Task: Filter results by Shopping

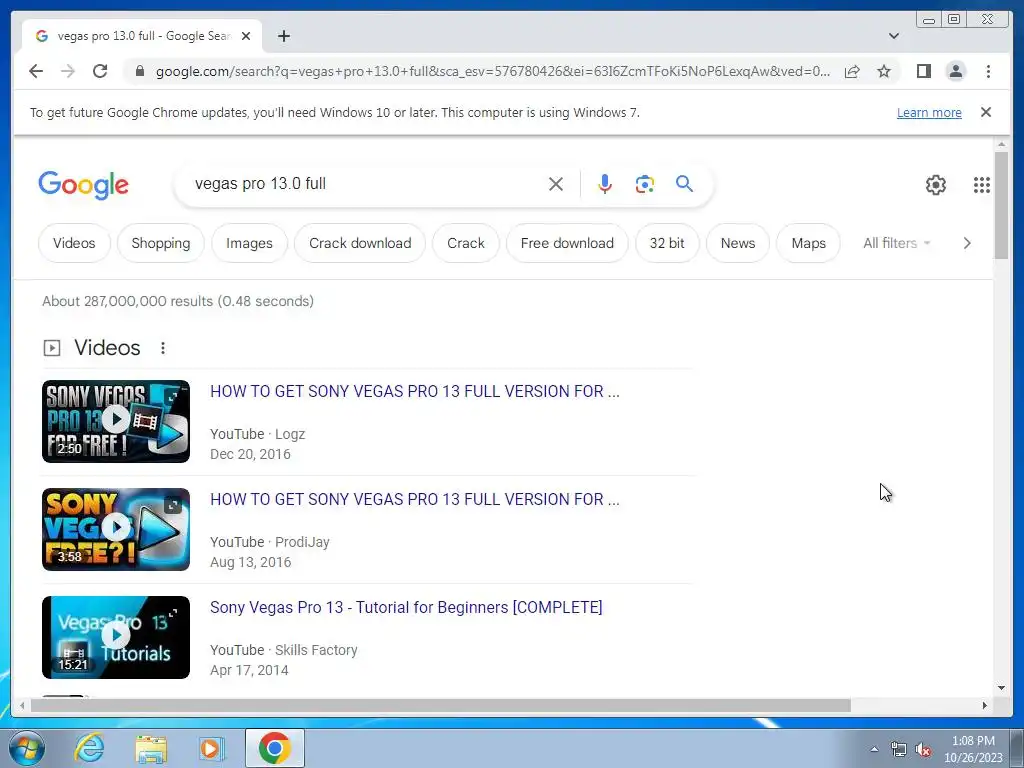Action: click(x=161, y=243)
